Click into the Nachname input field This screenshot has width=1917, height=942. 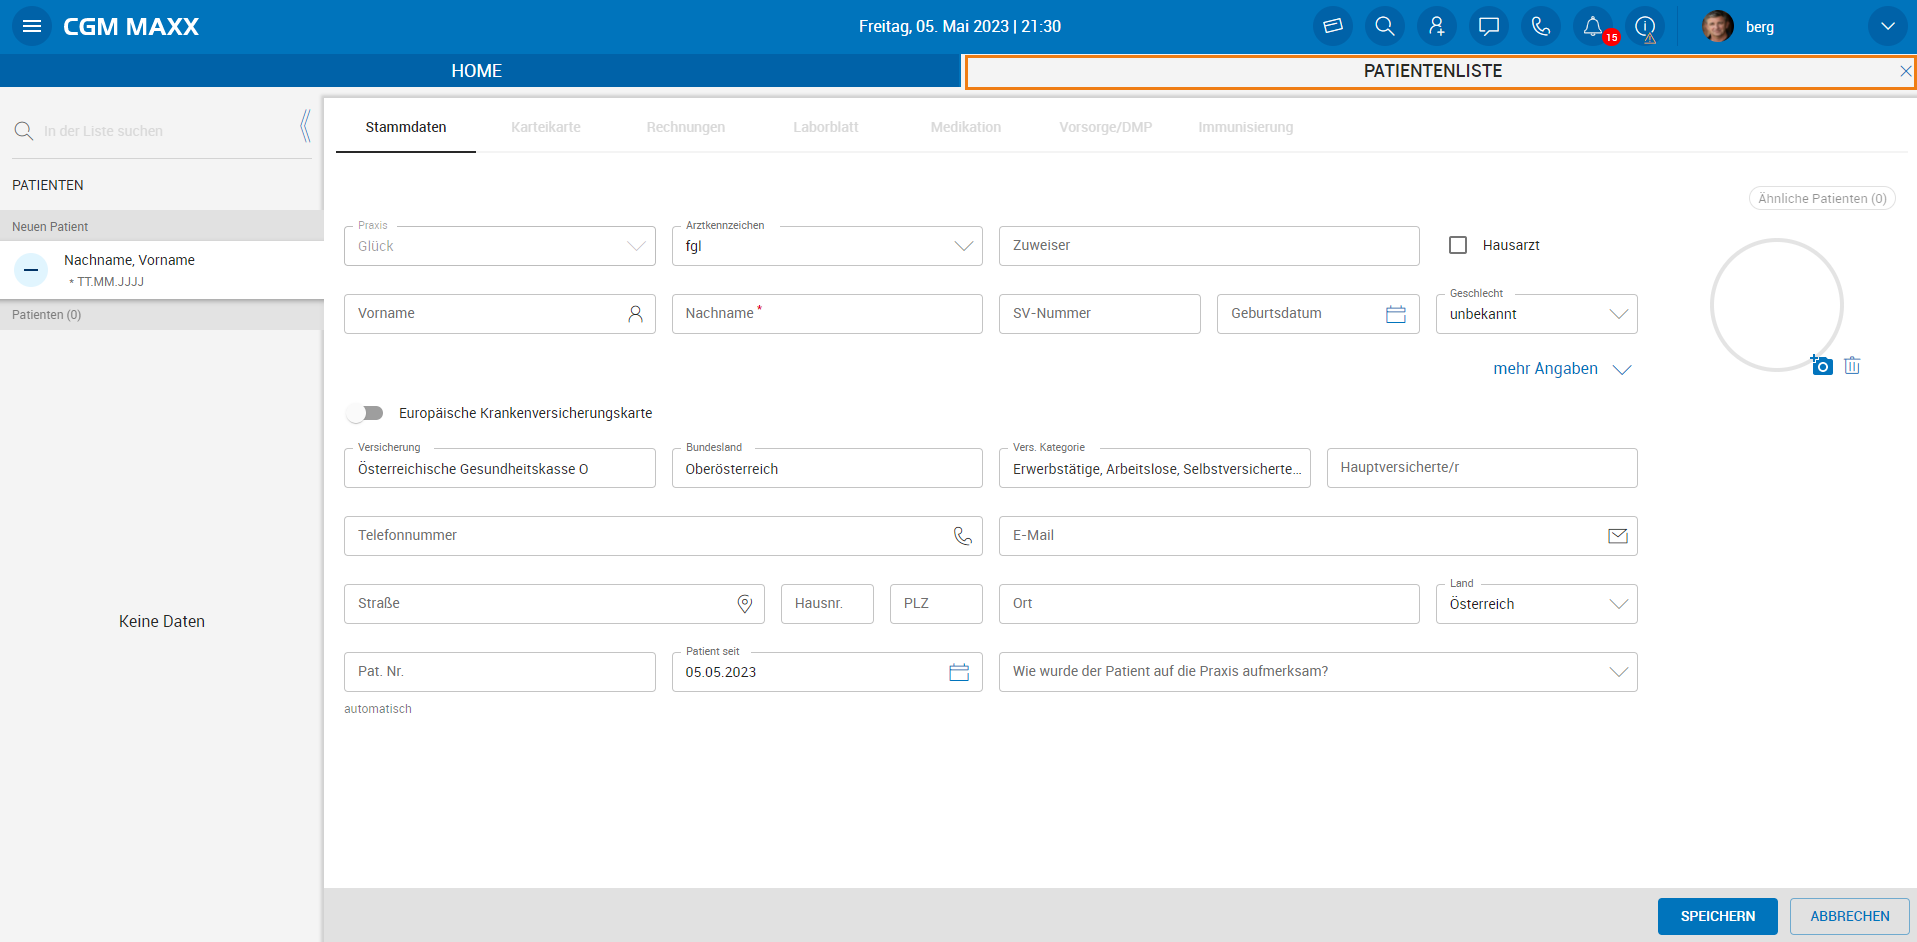click(826, 314)
